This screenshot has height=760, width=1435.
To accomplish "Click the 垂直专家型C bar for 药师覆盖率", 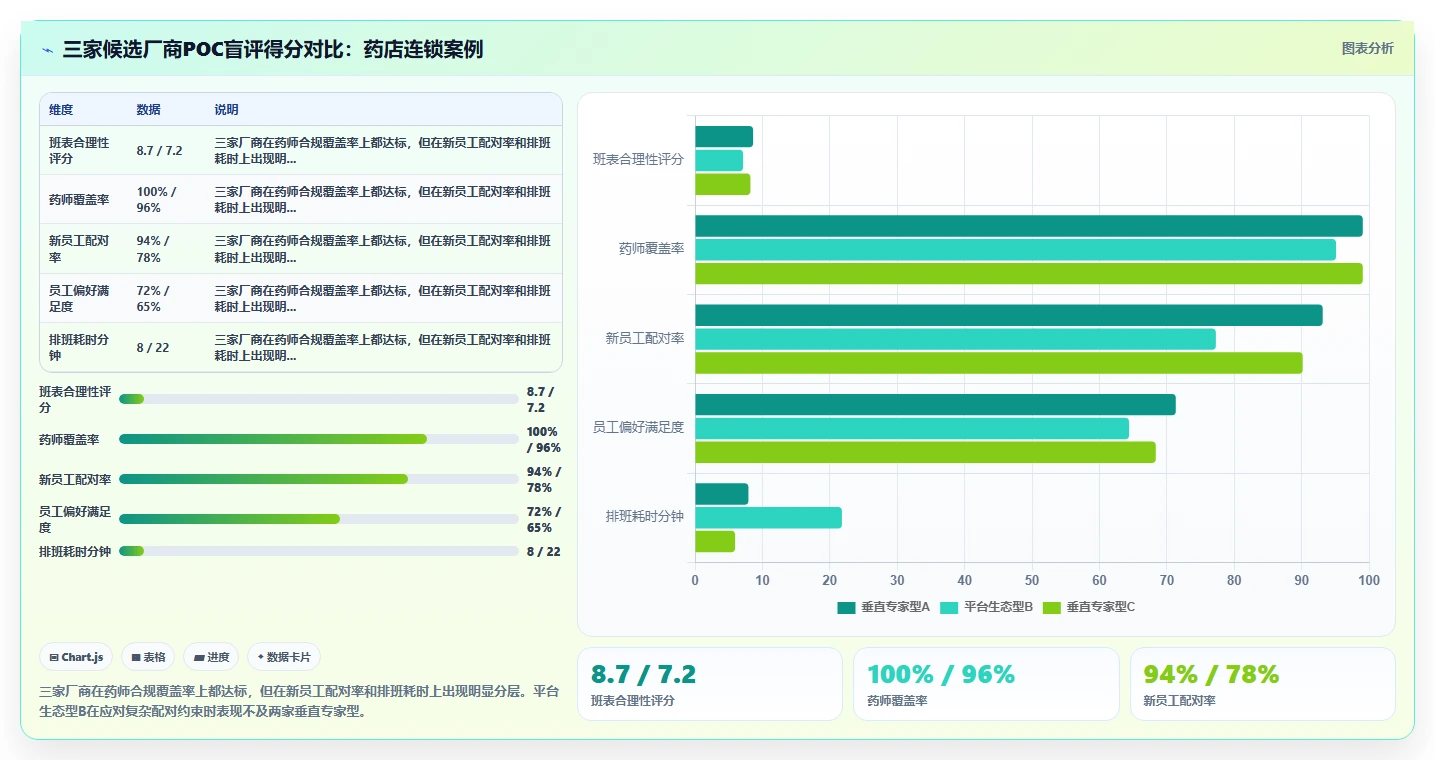I will coord(1028,273).
